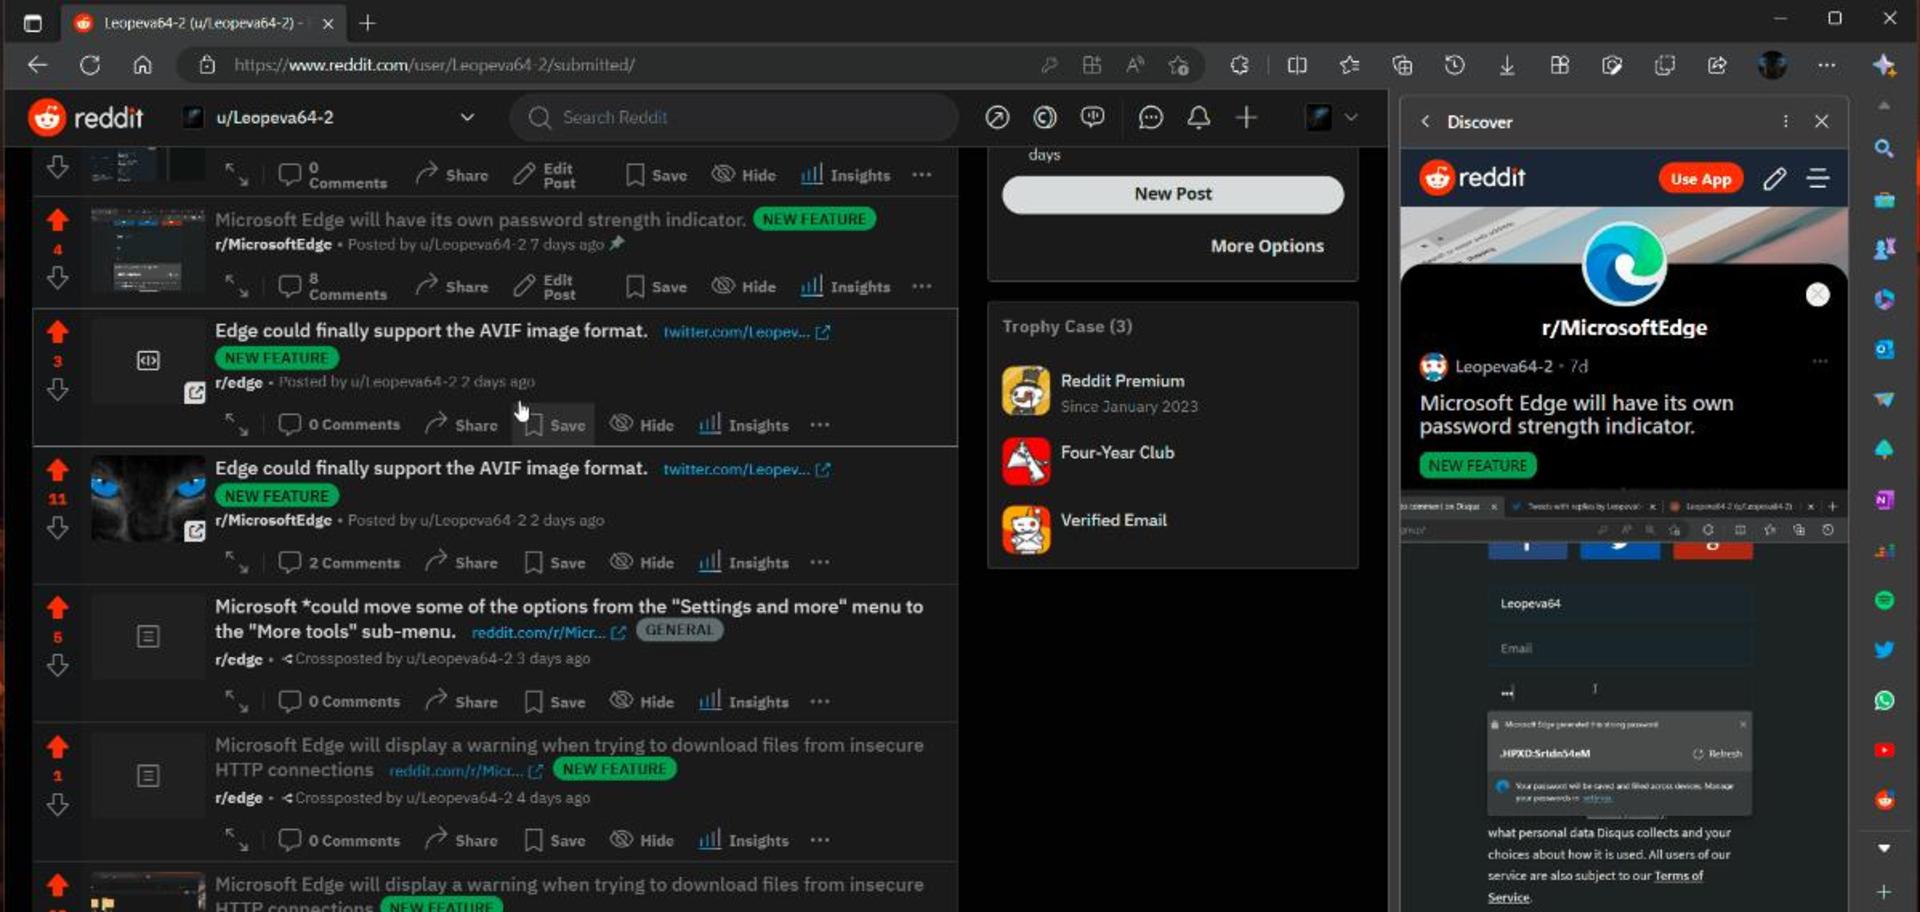Screen dimensions: 1920x912
Task: Open WhatsApp in Edge sidebar
Action: (x=1884, y=700)
